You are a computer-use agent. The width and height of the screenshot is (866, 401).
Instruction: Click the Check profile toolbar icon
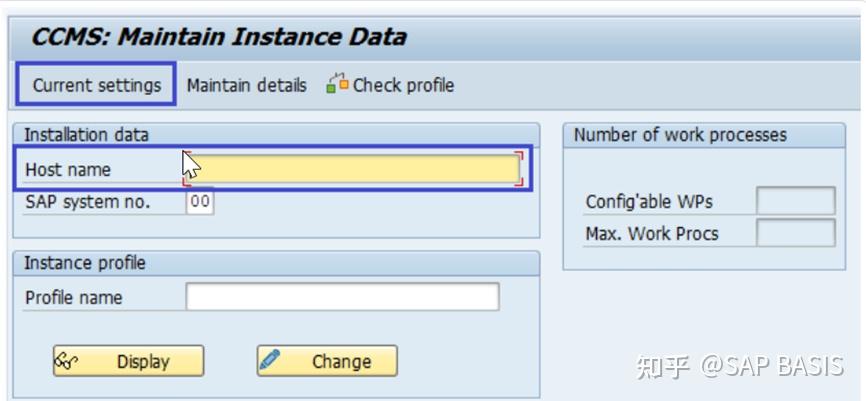(337, 84)
